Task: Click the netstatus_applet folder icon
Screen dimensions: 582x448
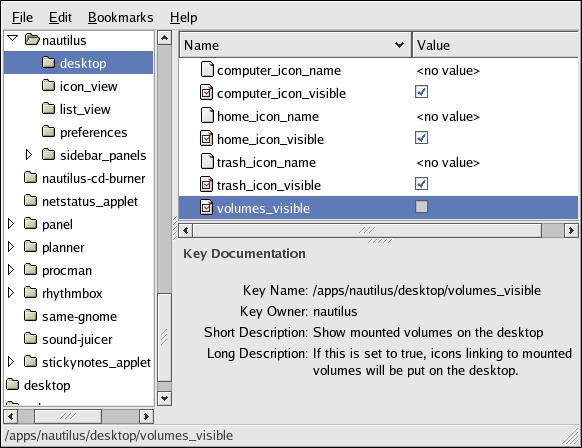Action: 30,201
